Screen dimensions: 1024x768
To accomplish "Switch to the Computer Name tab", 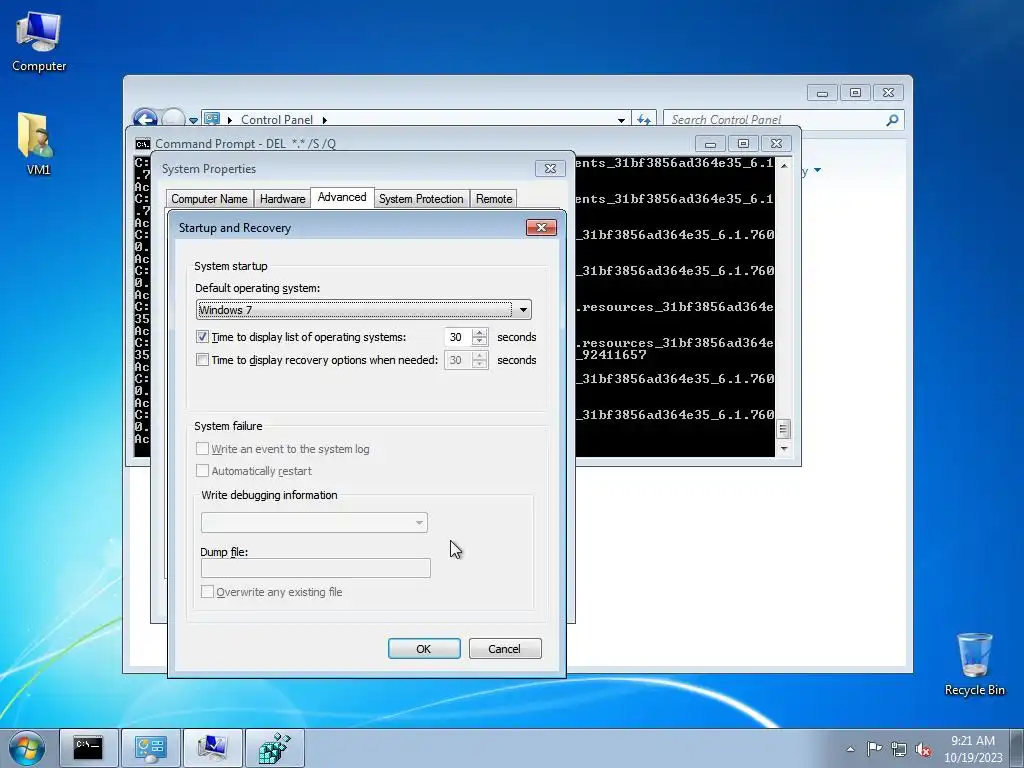I will pos(209,199).
